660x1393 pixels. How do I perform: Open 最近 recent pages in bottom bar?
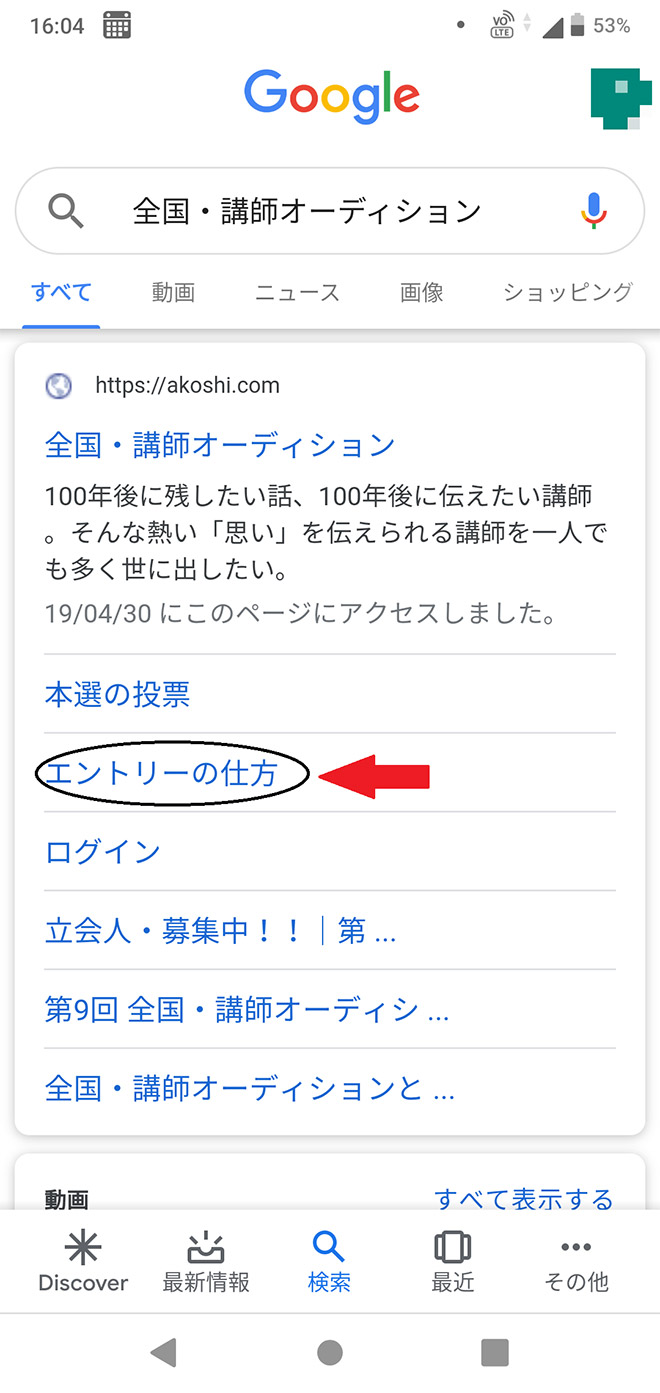(452, 1262)
